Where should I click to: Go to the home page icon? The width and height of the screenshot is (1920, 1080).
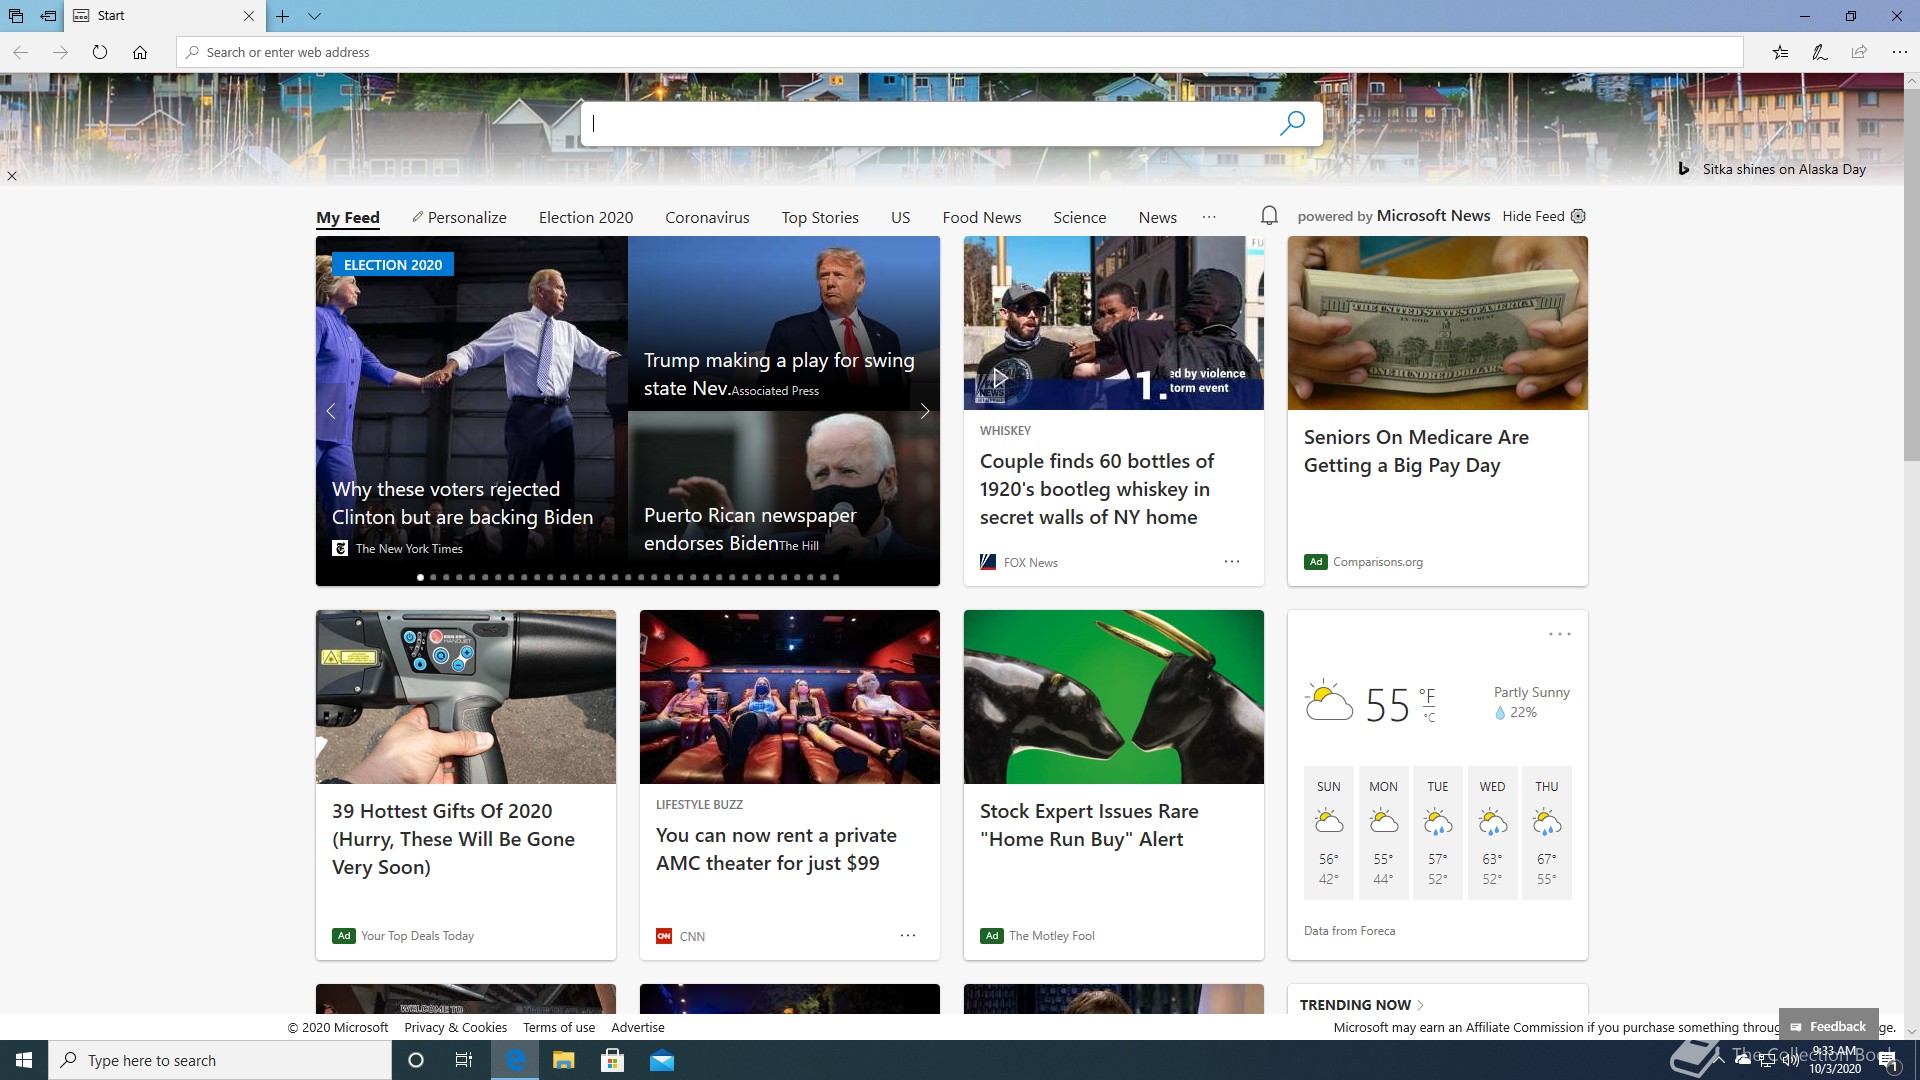[x=140, y=52]
